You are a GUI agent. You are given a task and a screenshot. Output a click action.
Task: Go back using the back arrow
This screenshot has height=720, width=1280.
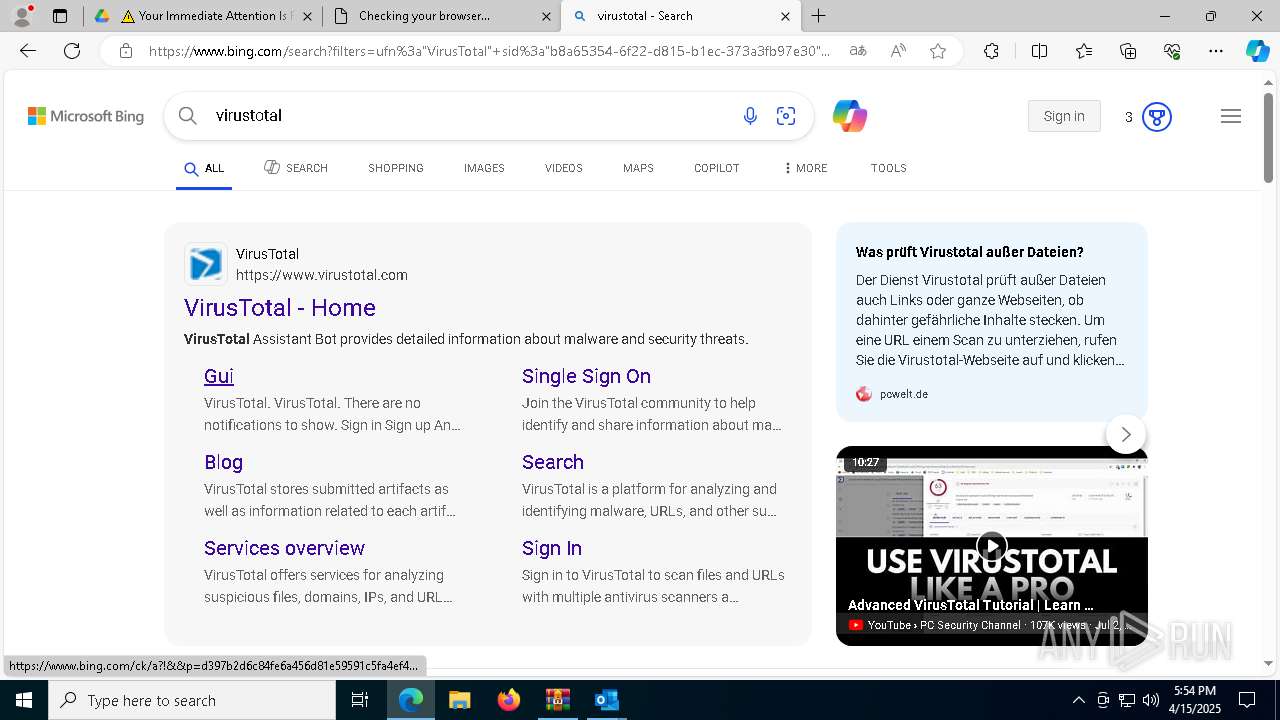click(x=28, y=51)
